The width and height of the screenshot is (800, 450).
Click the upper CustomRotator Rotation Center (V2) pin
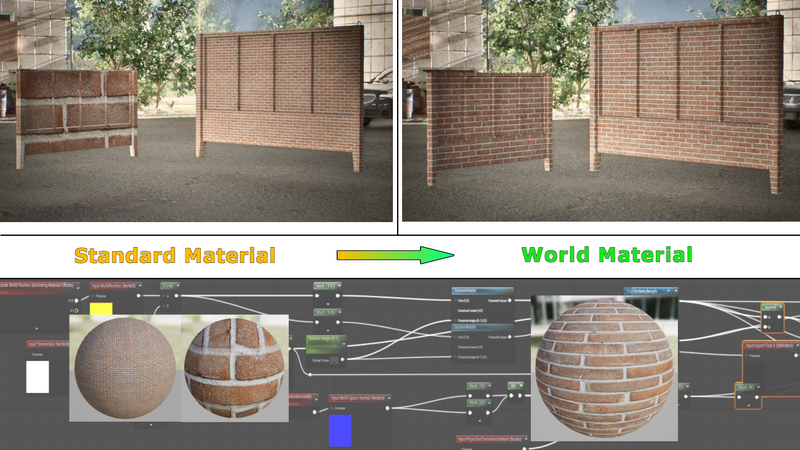[x=455, y=311]
